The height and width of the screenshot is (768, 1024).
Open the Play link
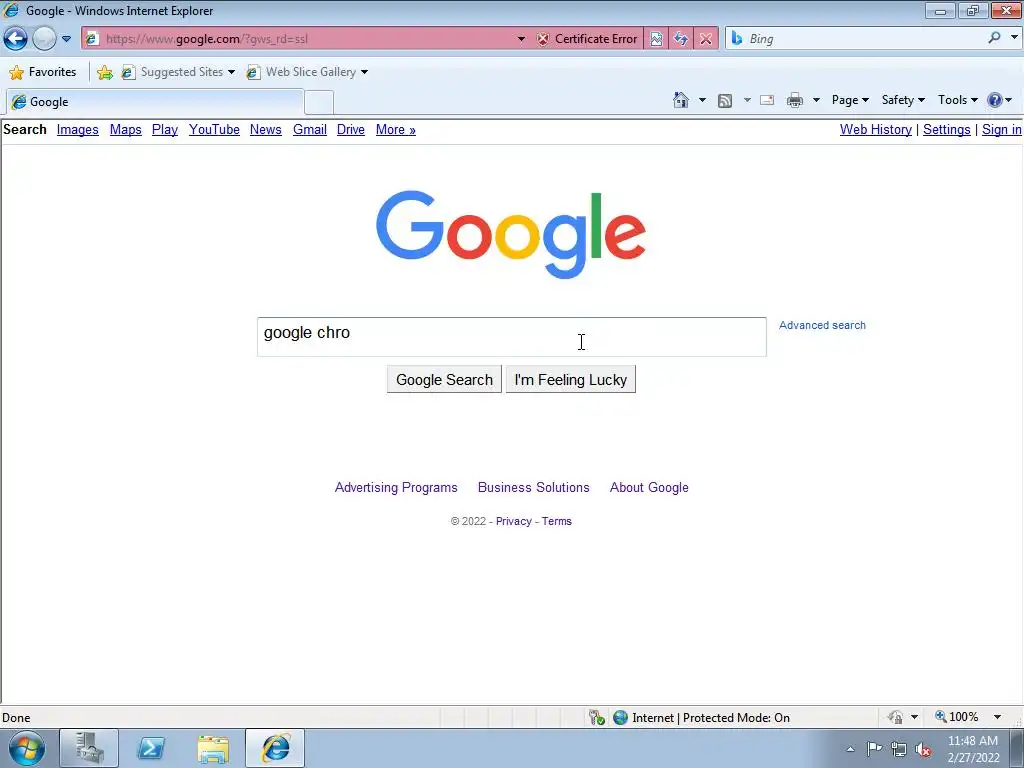(165, 129)
